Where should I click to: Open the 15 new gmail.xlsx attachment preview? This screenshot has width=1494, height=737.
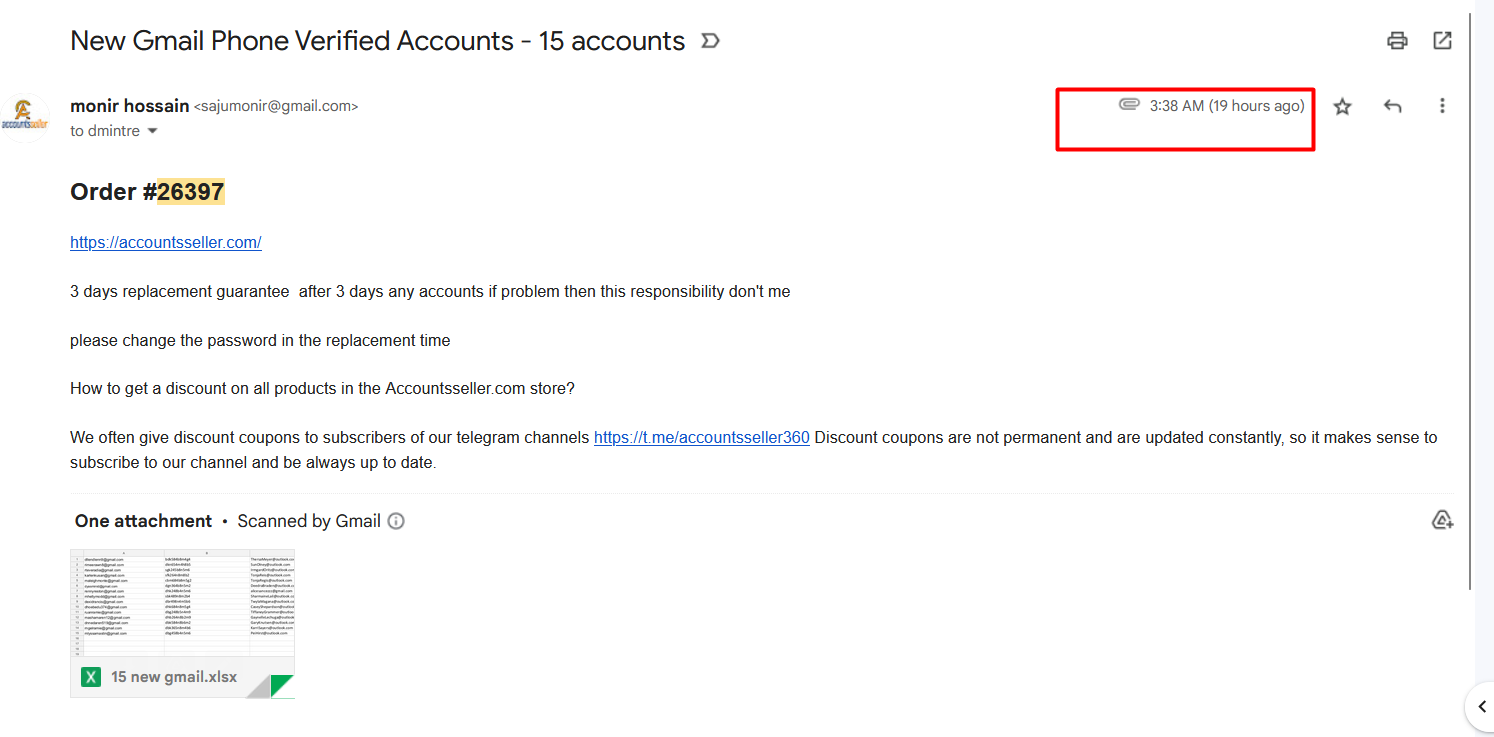(183, 623)
